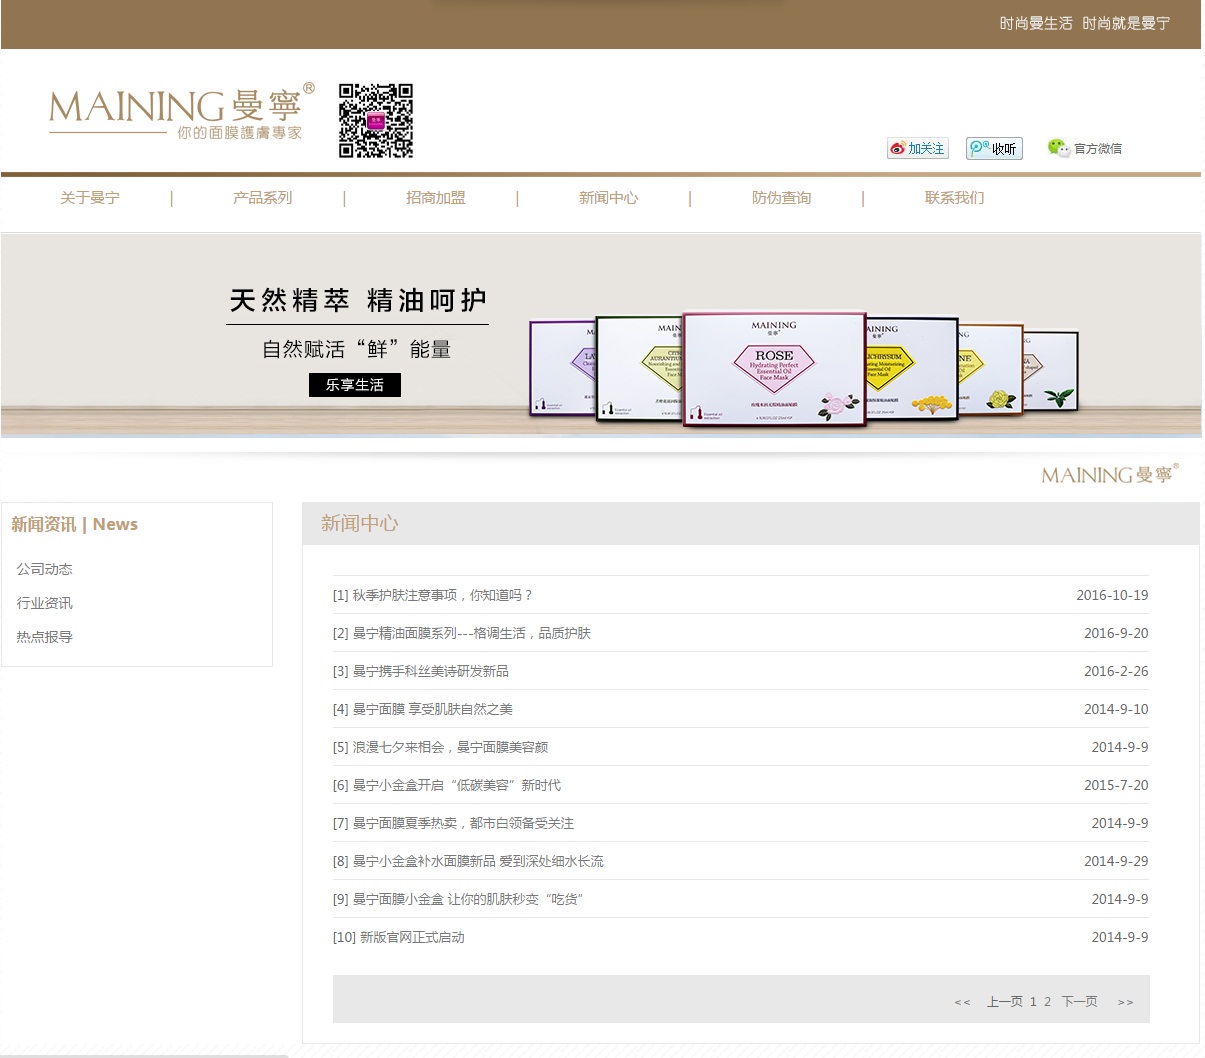
Task: Open the 关于曼宁 menu item
Action: (90, 198)
